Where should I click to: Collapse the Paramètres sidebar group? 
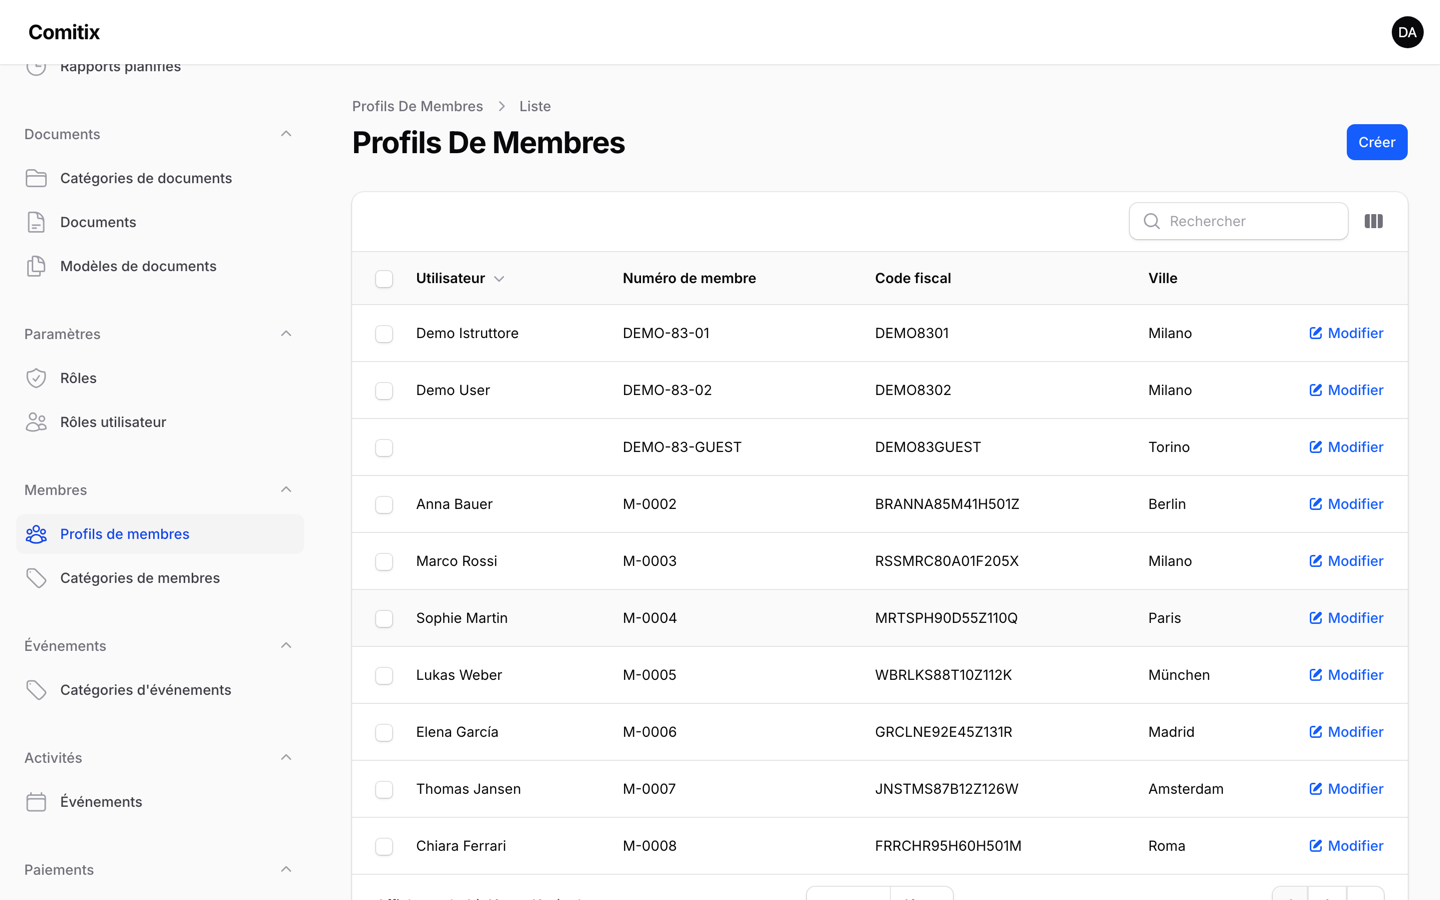tap(286, 334)
